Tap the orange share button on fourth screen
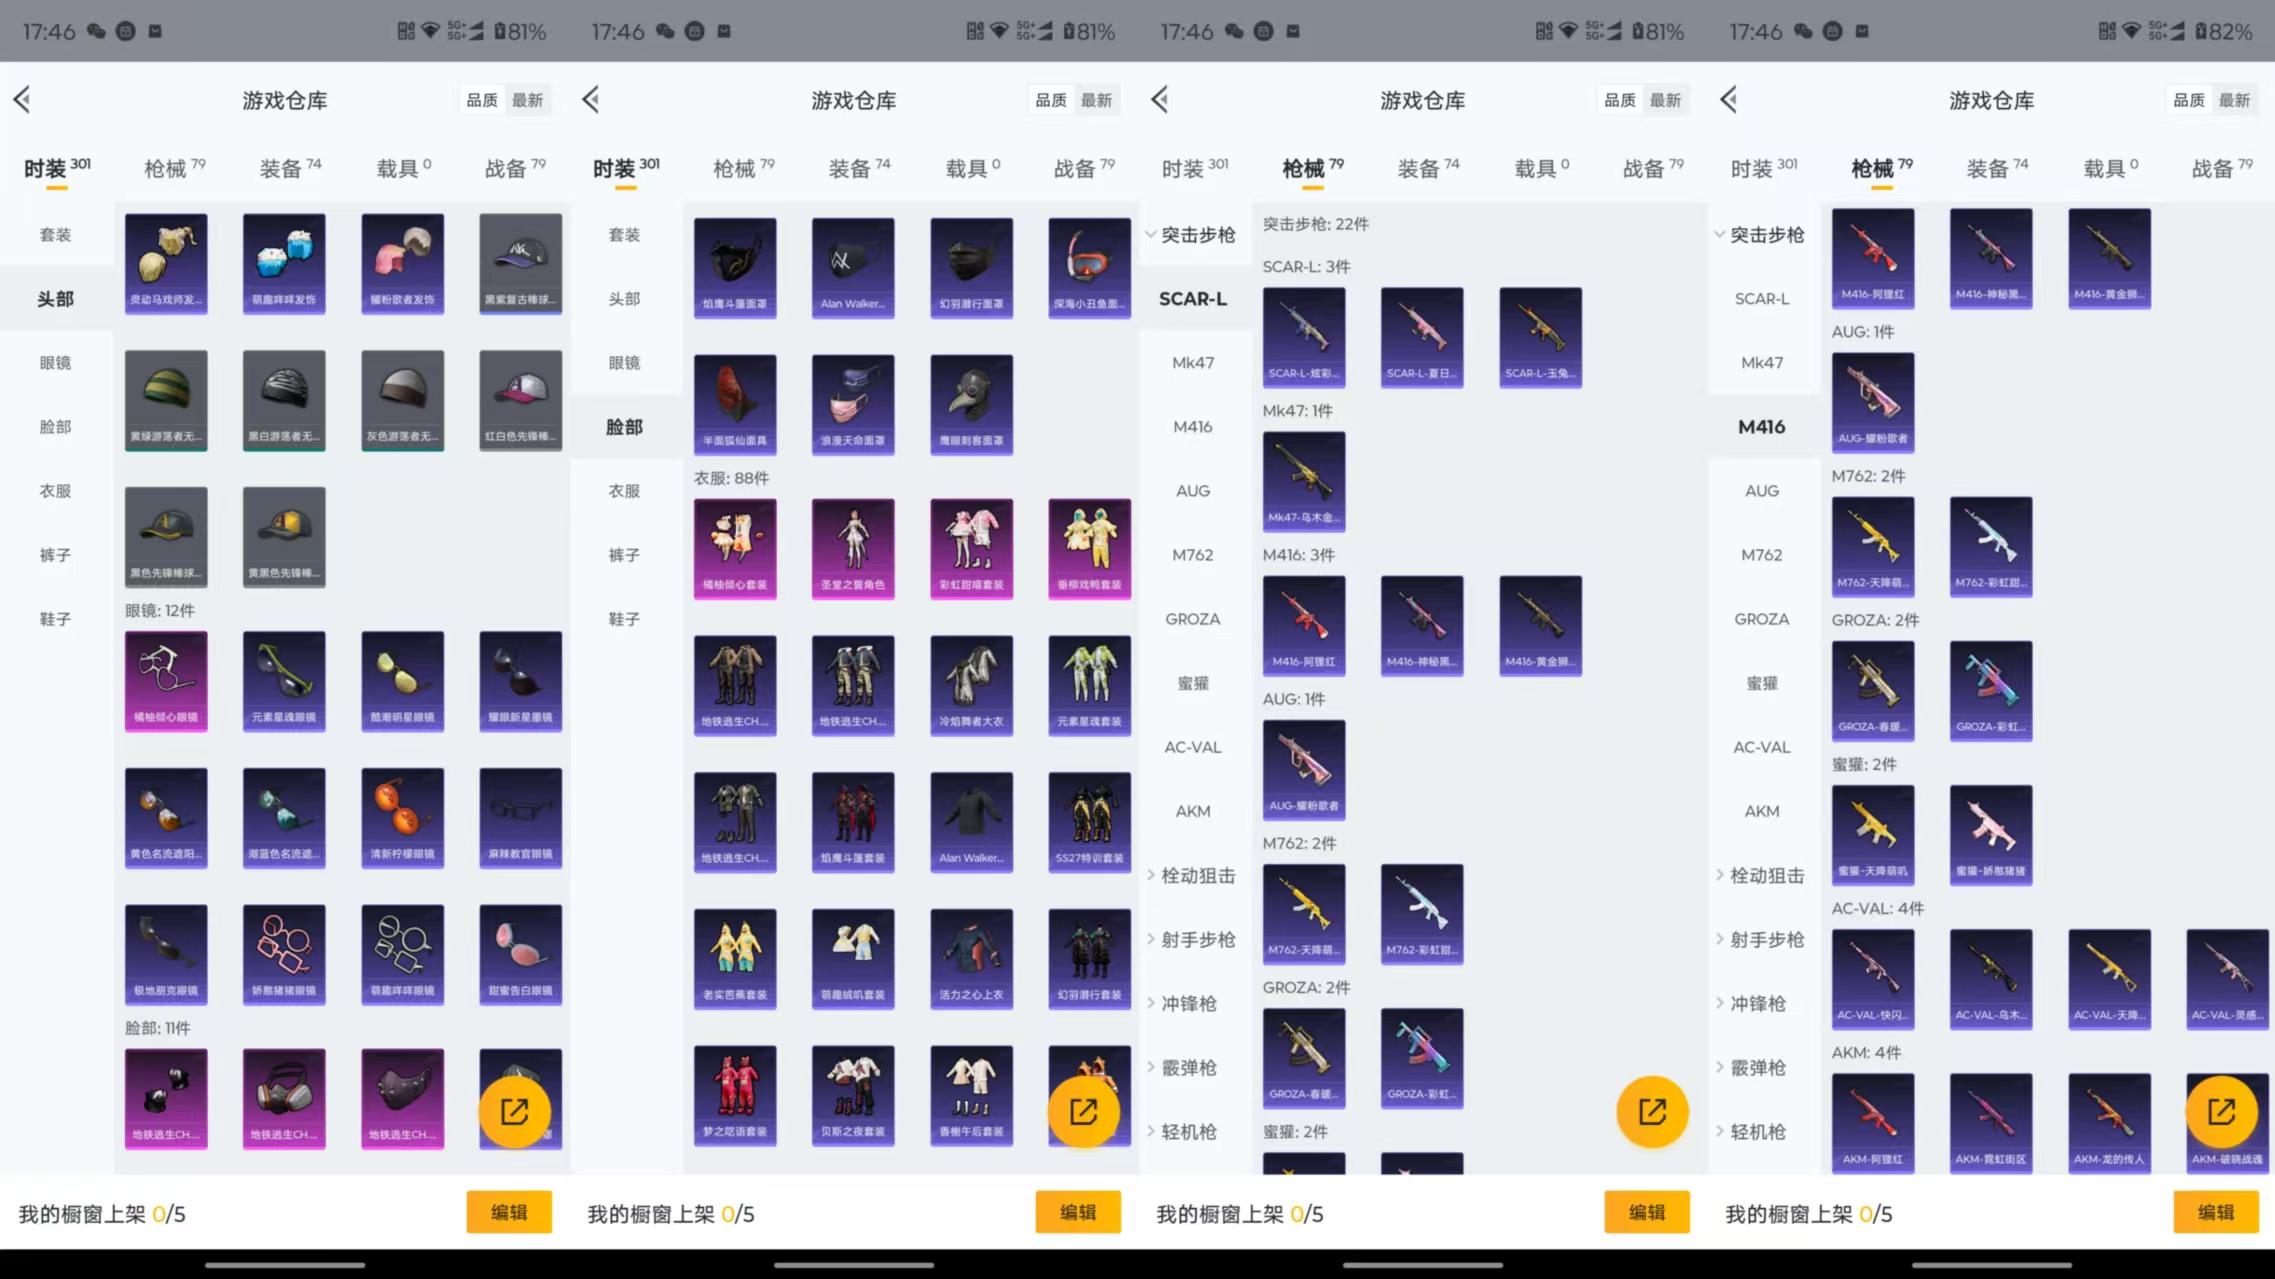2275x1279 pixels. click(x=2221, y=1111)
